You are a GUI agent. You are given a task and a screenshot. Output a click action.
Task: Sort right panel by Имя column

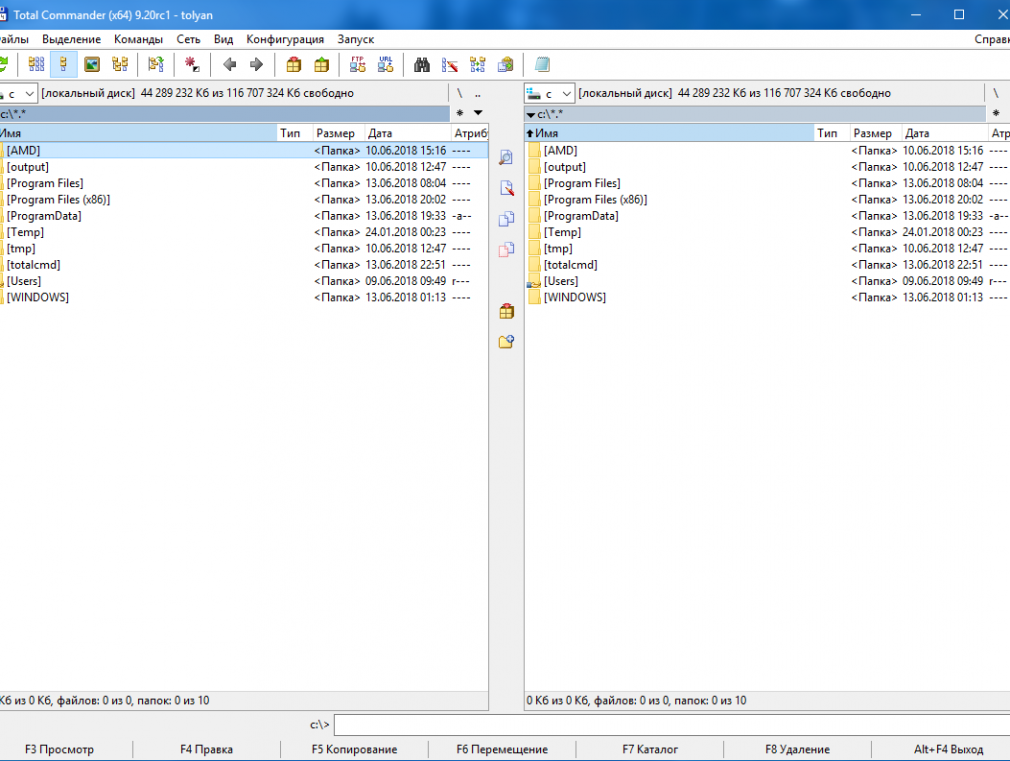(x=669, y=133)
